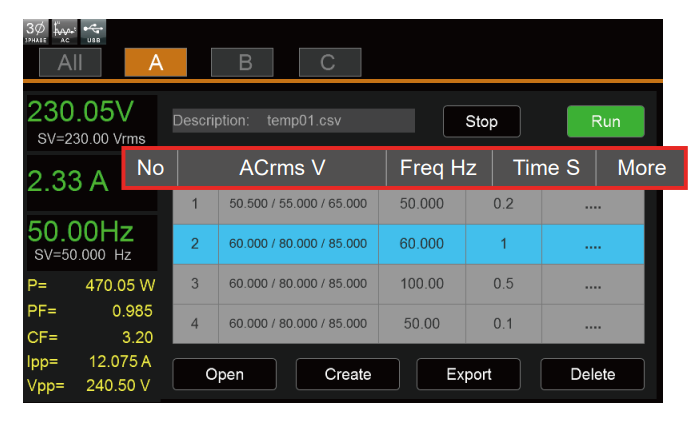697x424 pixels.
Task: Select phase A tab
Action: 155,62
